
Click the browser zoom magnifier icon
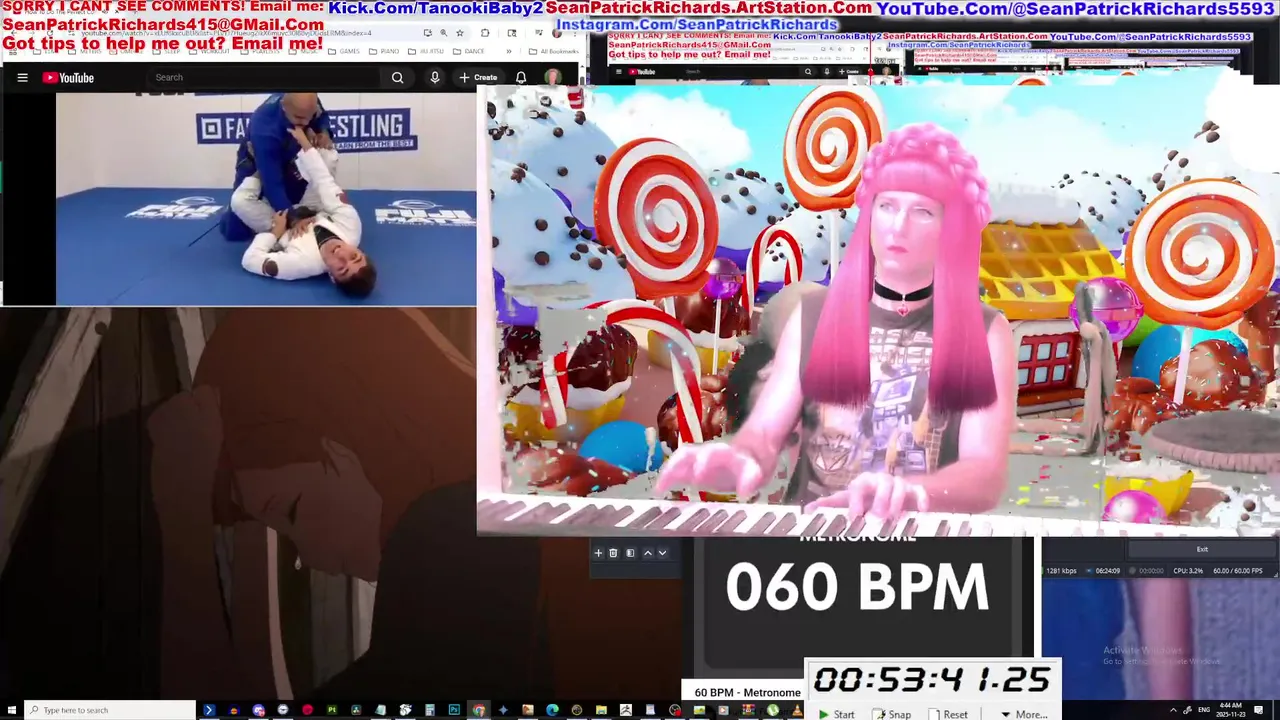click(443, 33)
